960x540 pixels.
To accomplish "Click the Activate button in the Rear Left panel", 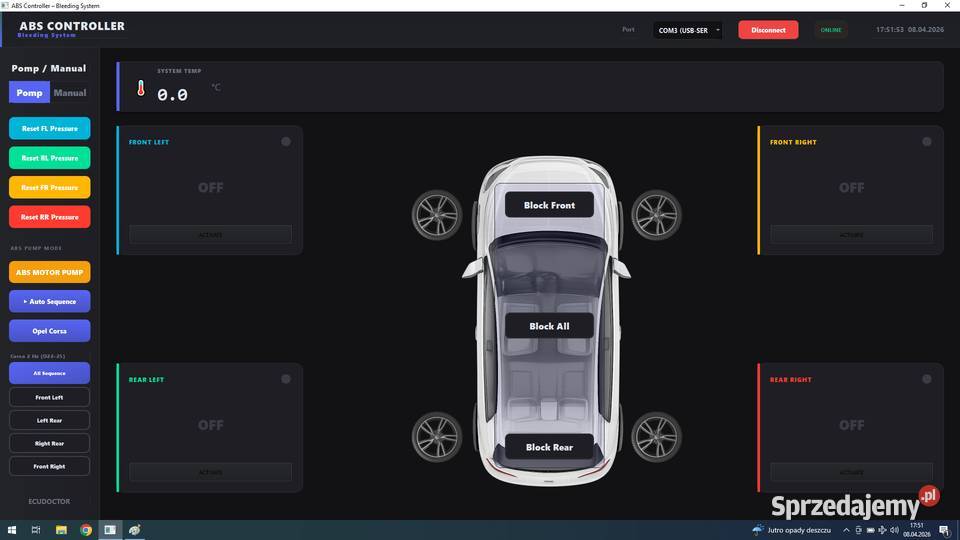I will pyautogui.click(x=210, y=472).
